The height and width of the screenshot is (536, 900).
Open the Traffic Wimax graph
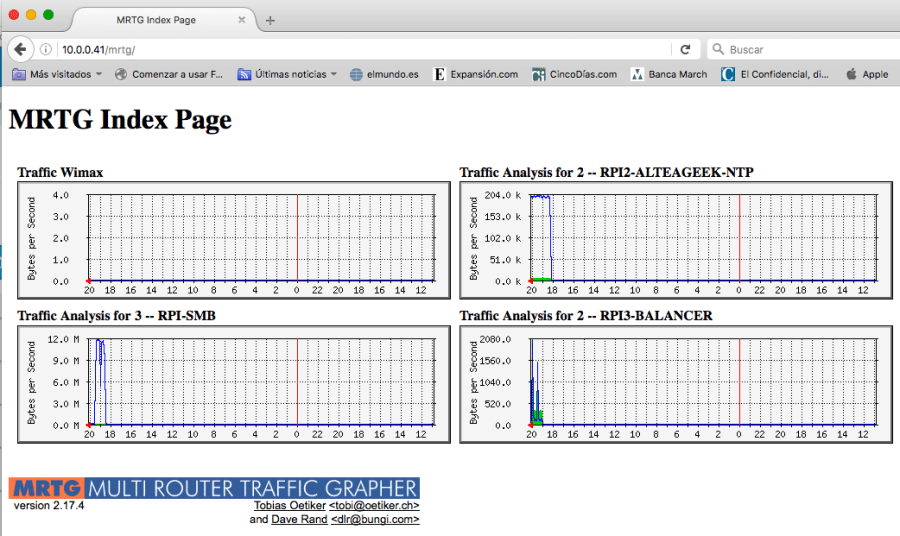tap(229, 240)
